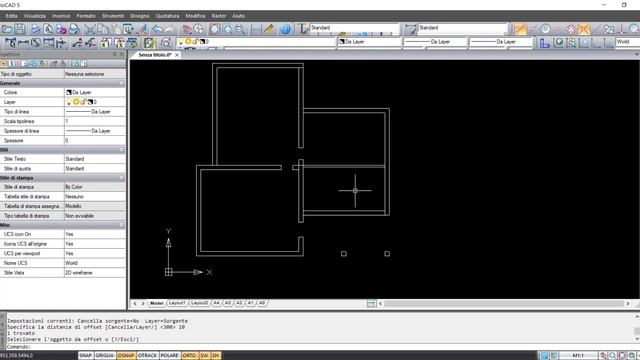Toggle SNAP mode in status bar
The image size is (640, 360).
[85, 356]
